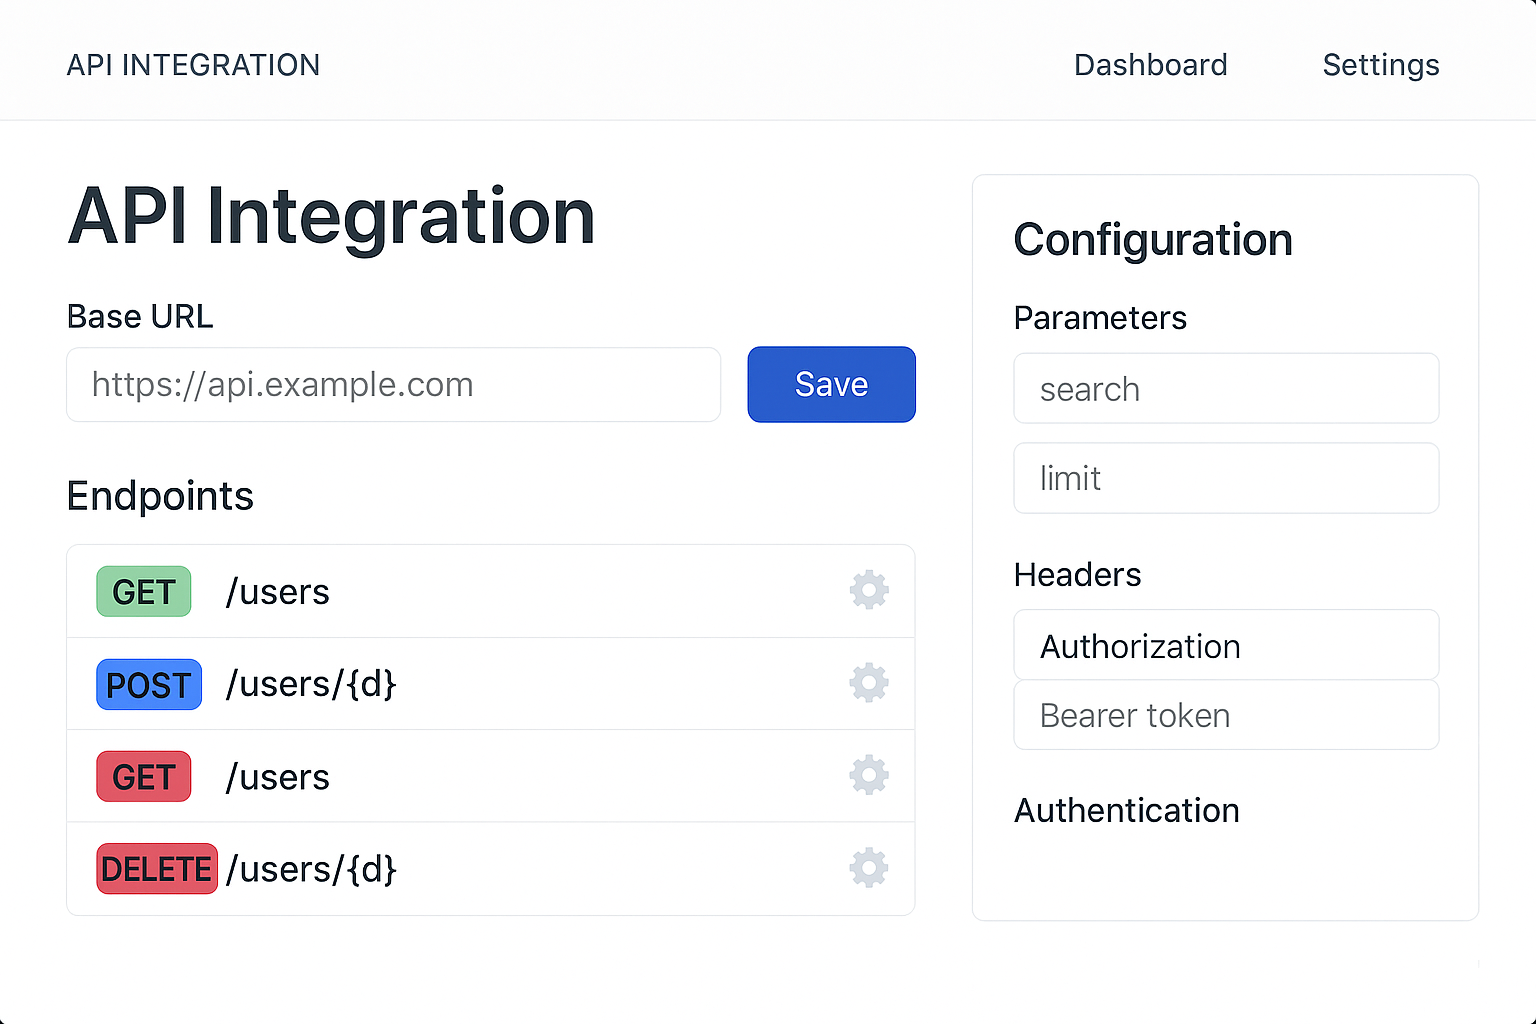Select the green GET method badge

(x=143, y=591)
